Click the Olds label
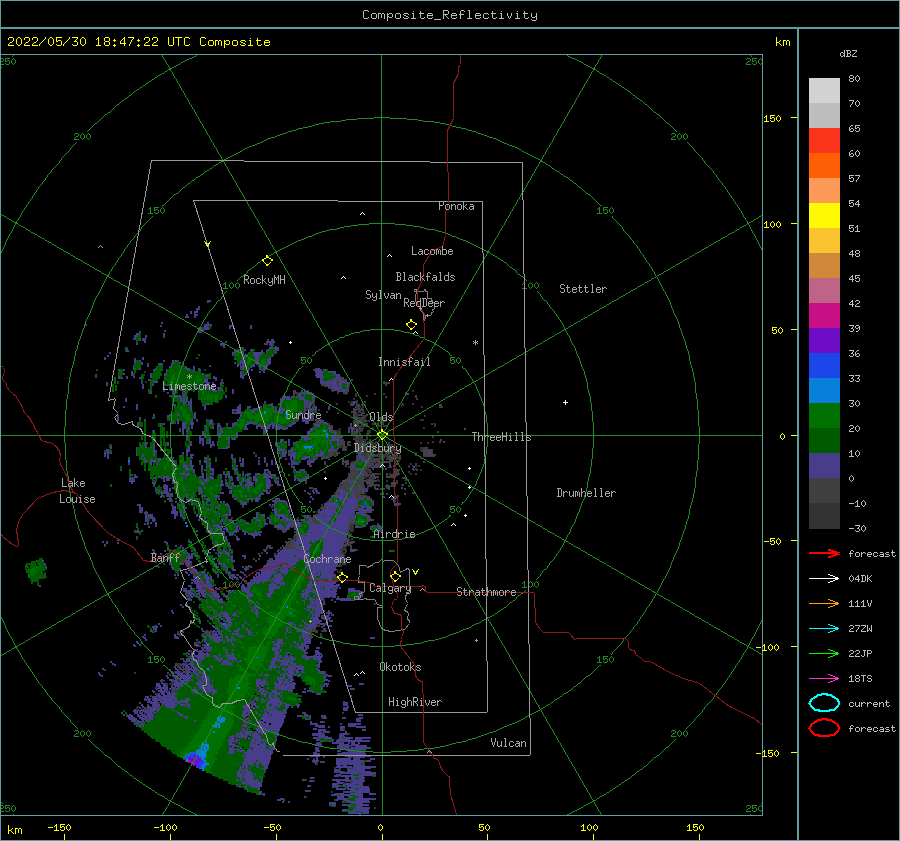The image size is (900, 841). tap(381, 417)
